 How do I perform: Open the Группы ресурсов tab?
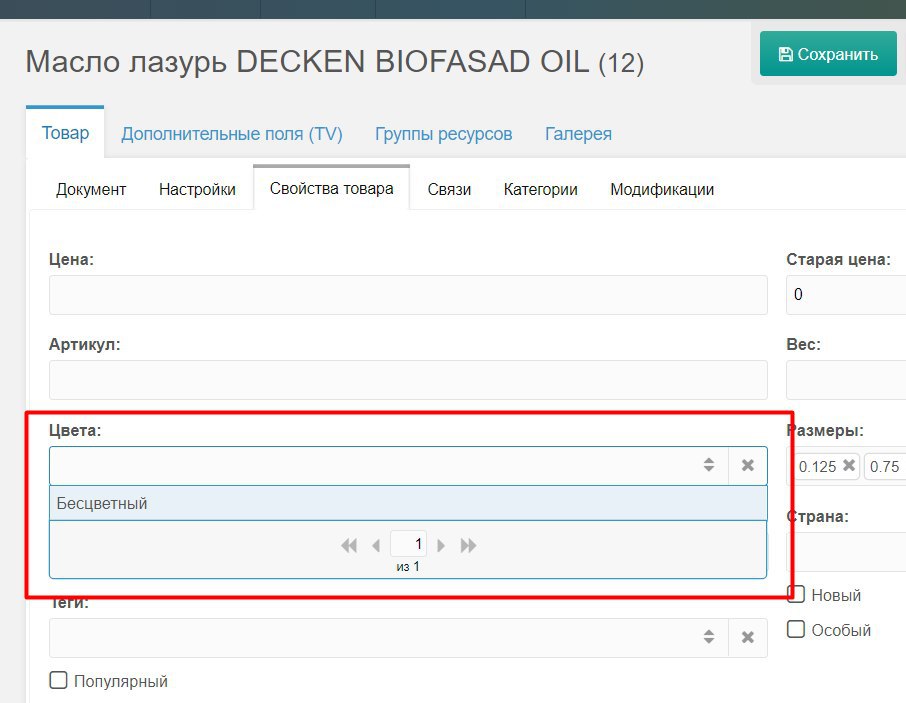444,134
